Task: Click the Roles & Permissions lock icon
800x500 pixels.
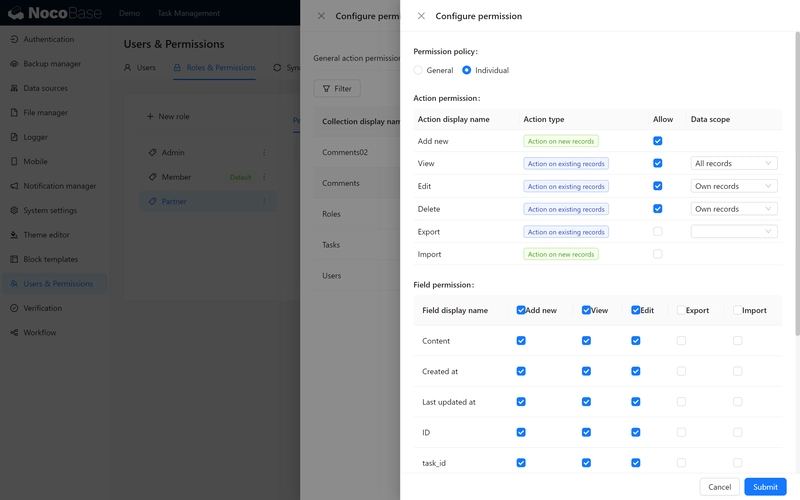Action: pos(177,67)
